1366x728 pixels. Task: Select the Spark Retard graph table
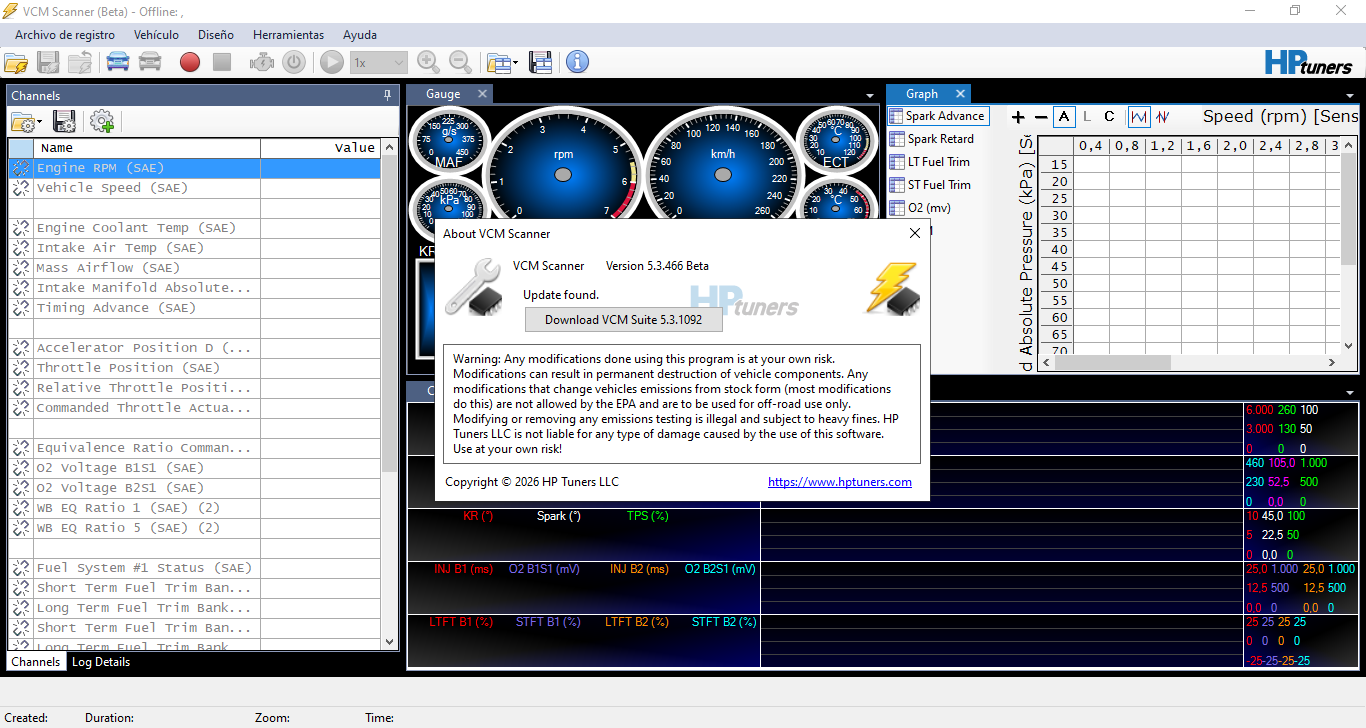tap(931, 139)
